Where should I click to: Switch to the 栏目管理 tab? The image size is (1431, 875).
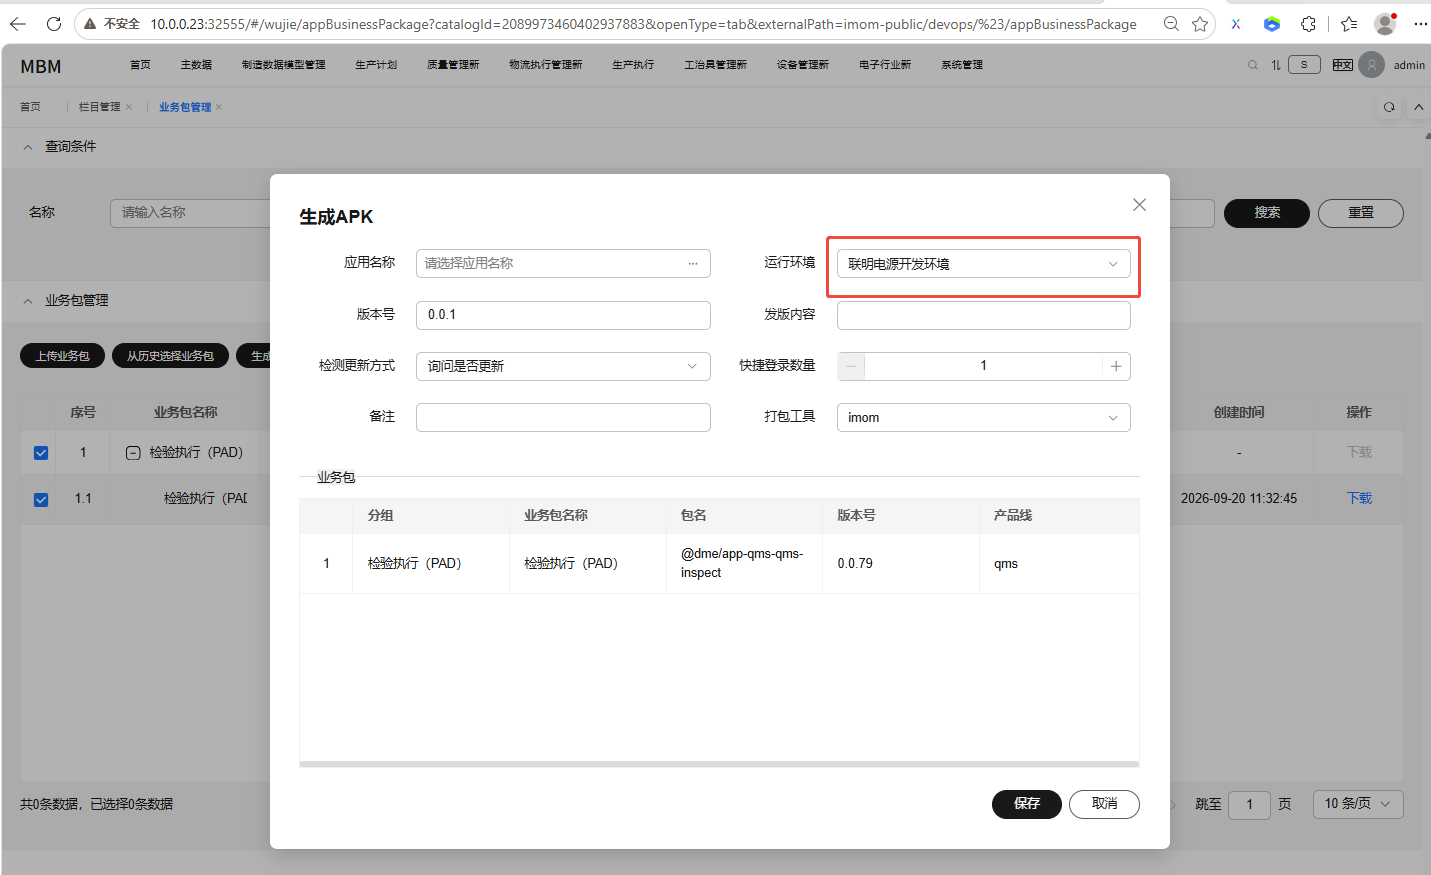99,107
